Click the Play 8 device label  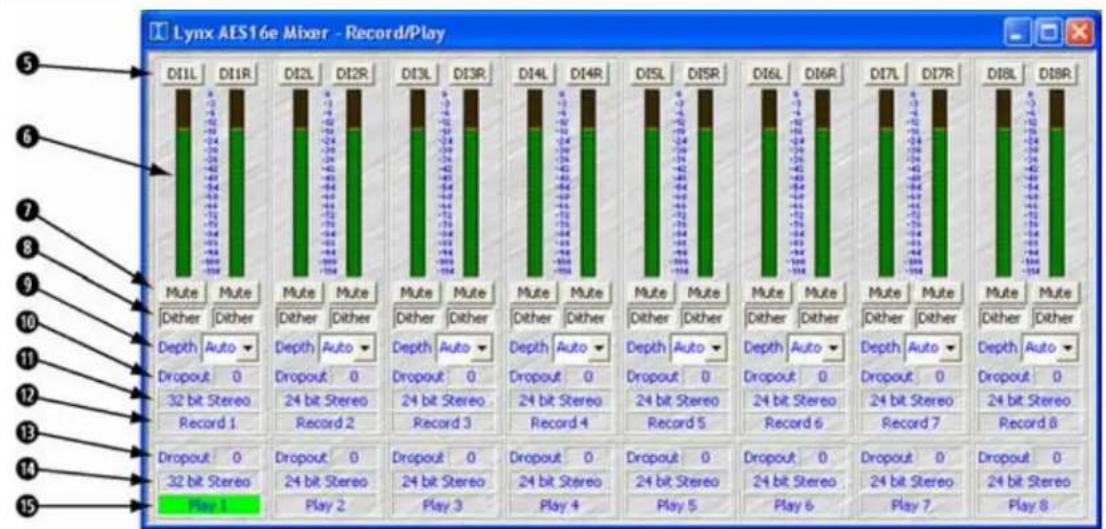point(1030,504)
